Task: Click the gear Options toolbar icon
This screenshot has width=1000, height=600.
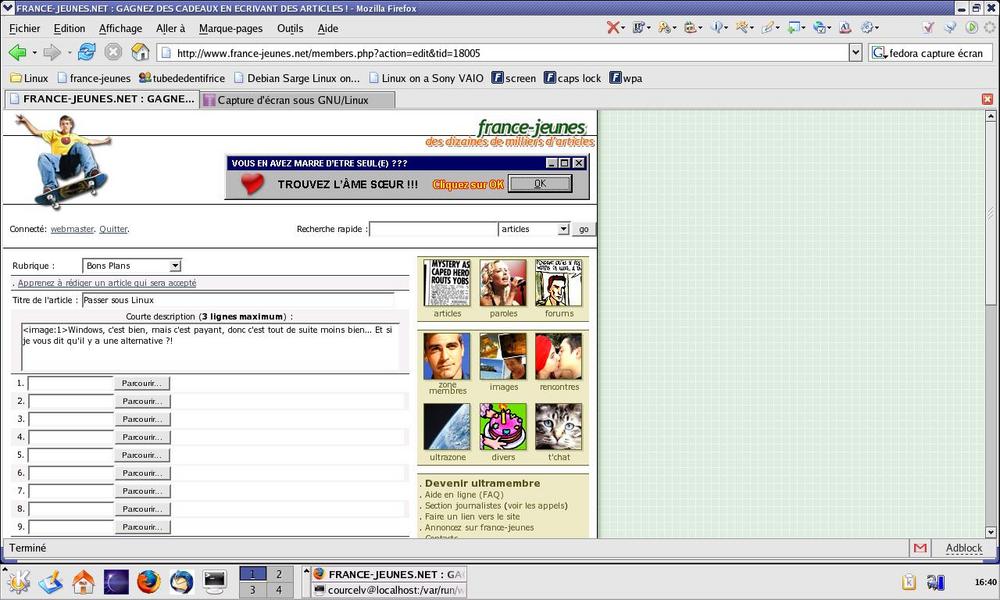Action: pos(867,27)
